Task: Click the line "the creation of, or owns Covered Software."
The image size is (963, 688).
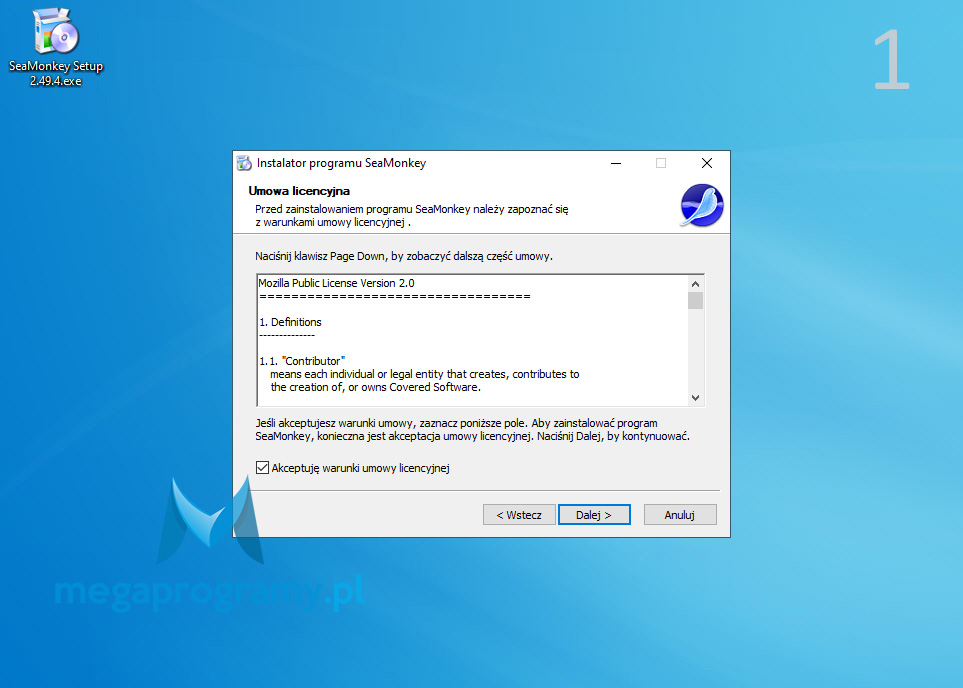Action: coord(376,387)
